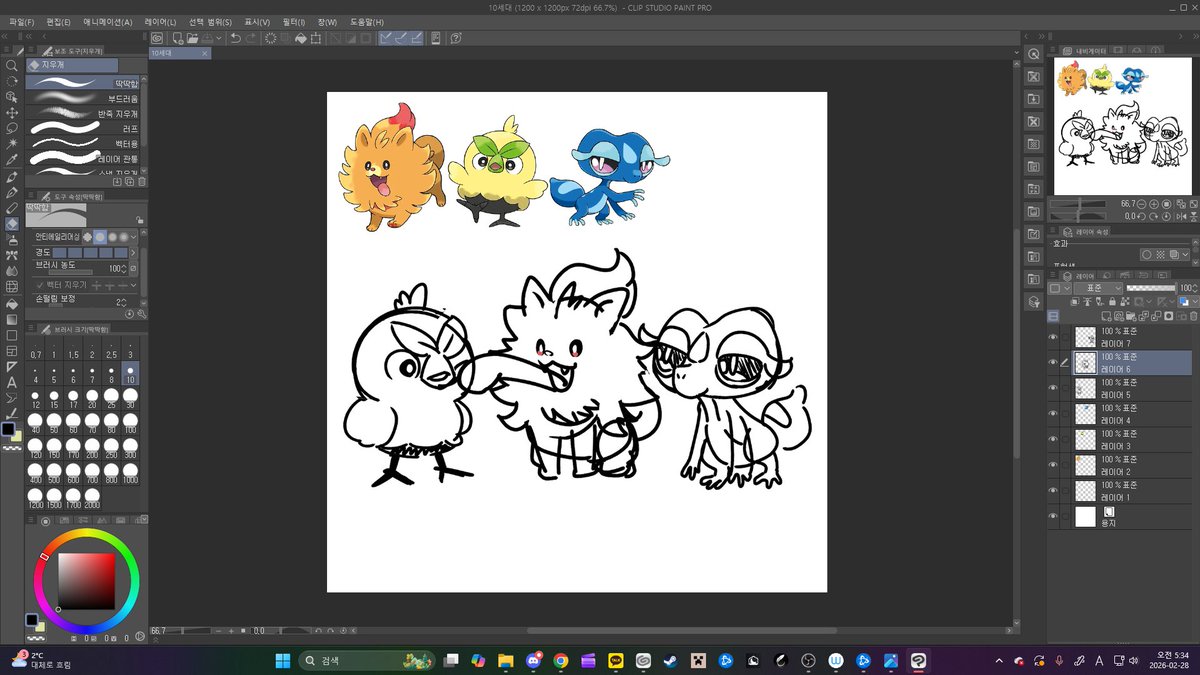This screenshot has width=1200, height=675.
Task: Hide layer 레이어 4 eye icon
Action: coord(1053,413)
